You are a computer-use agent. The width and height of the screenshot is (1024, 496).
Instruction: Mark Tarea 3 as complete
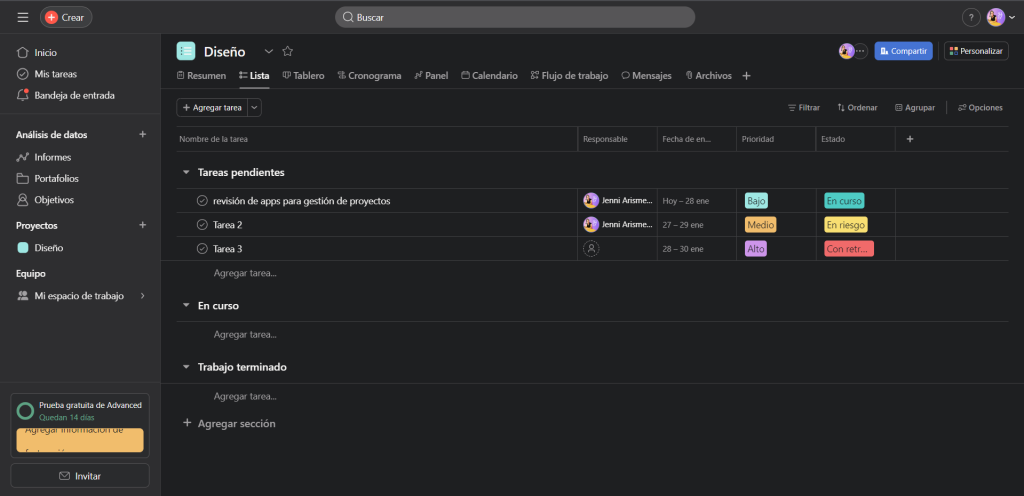point(202,249)
